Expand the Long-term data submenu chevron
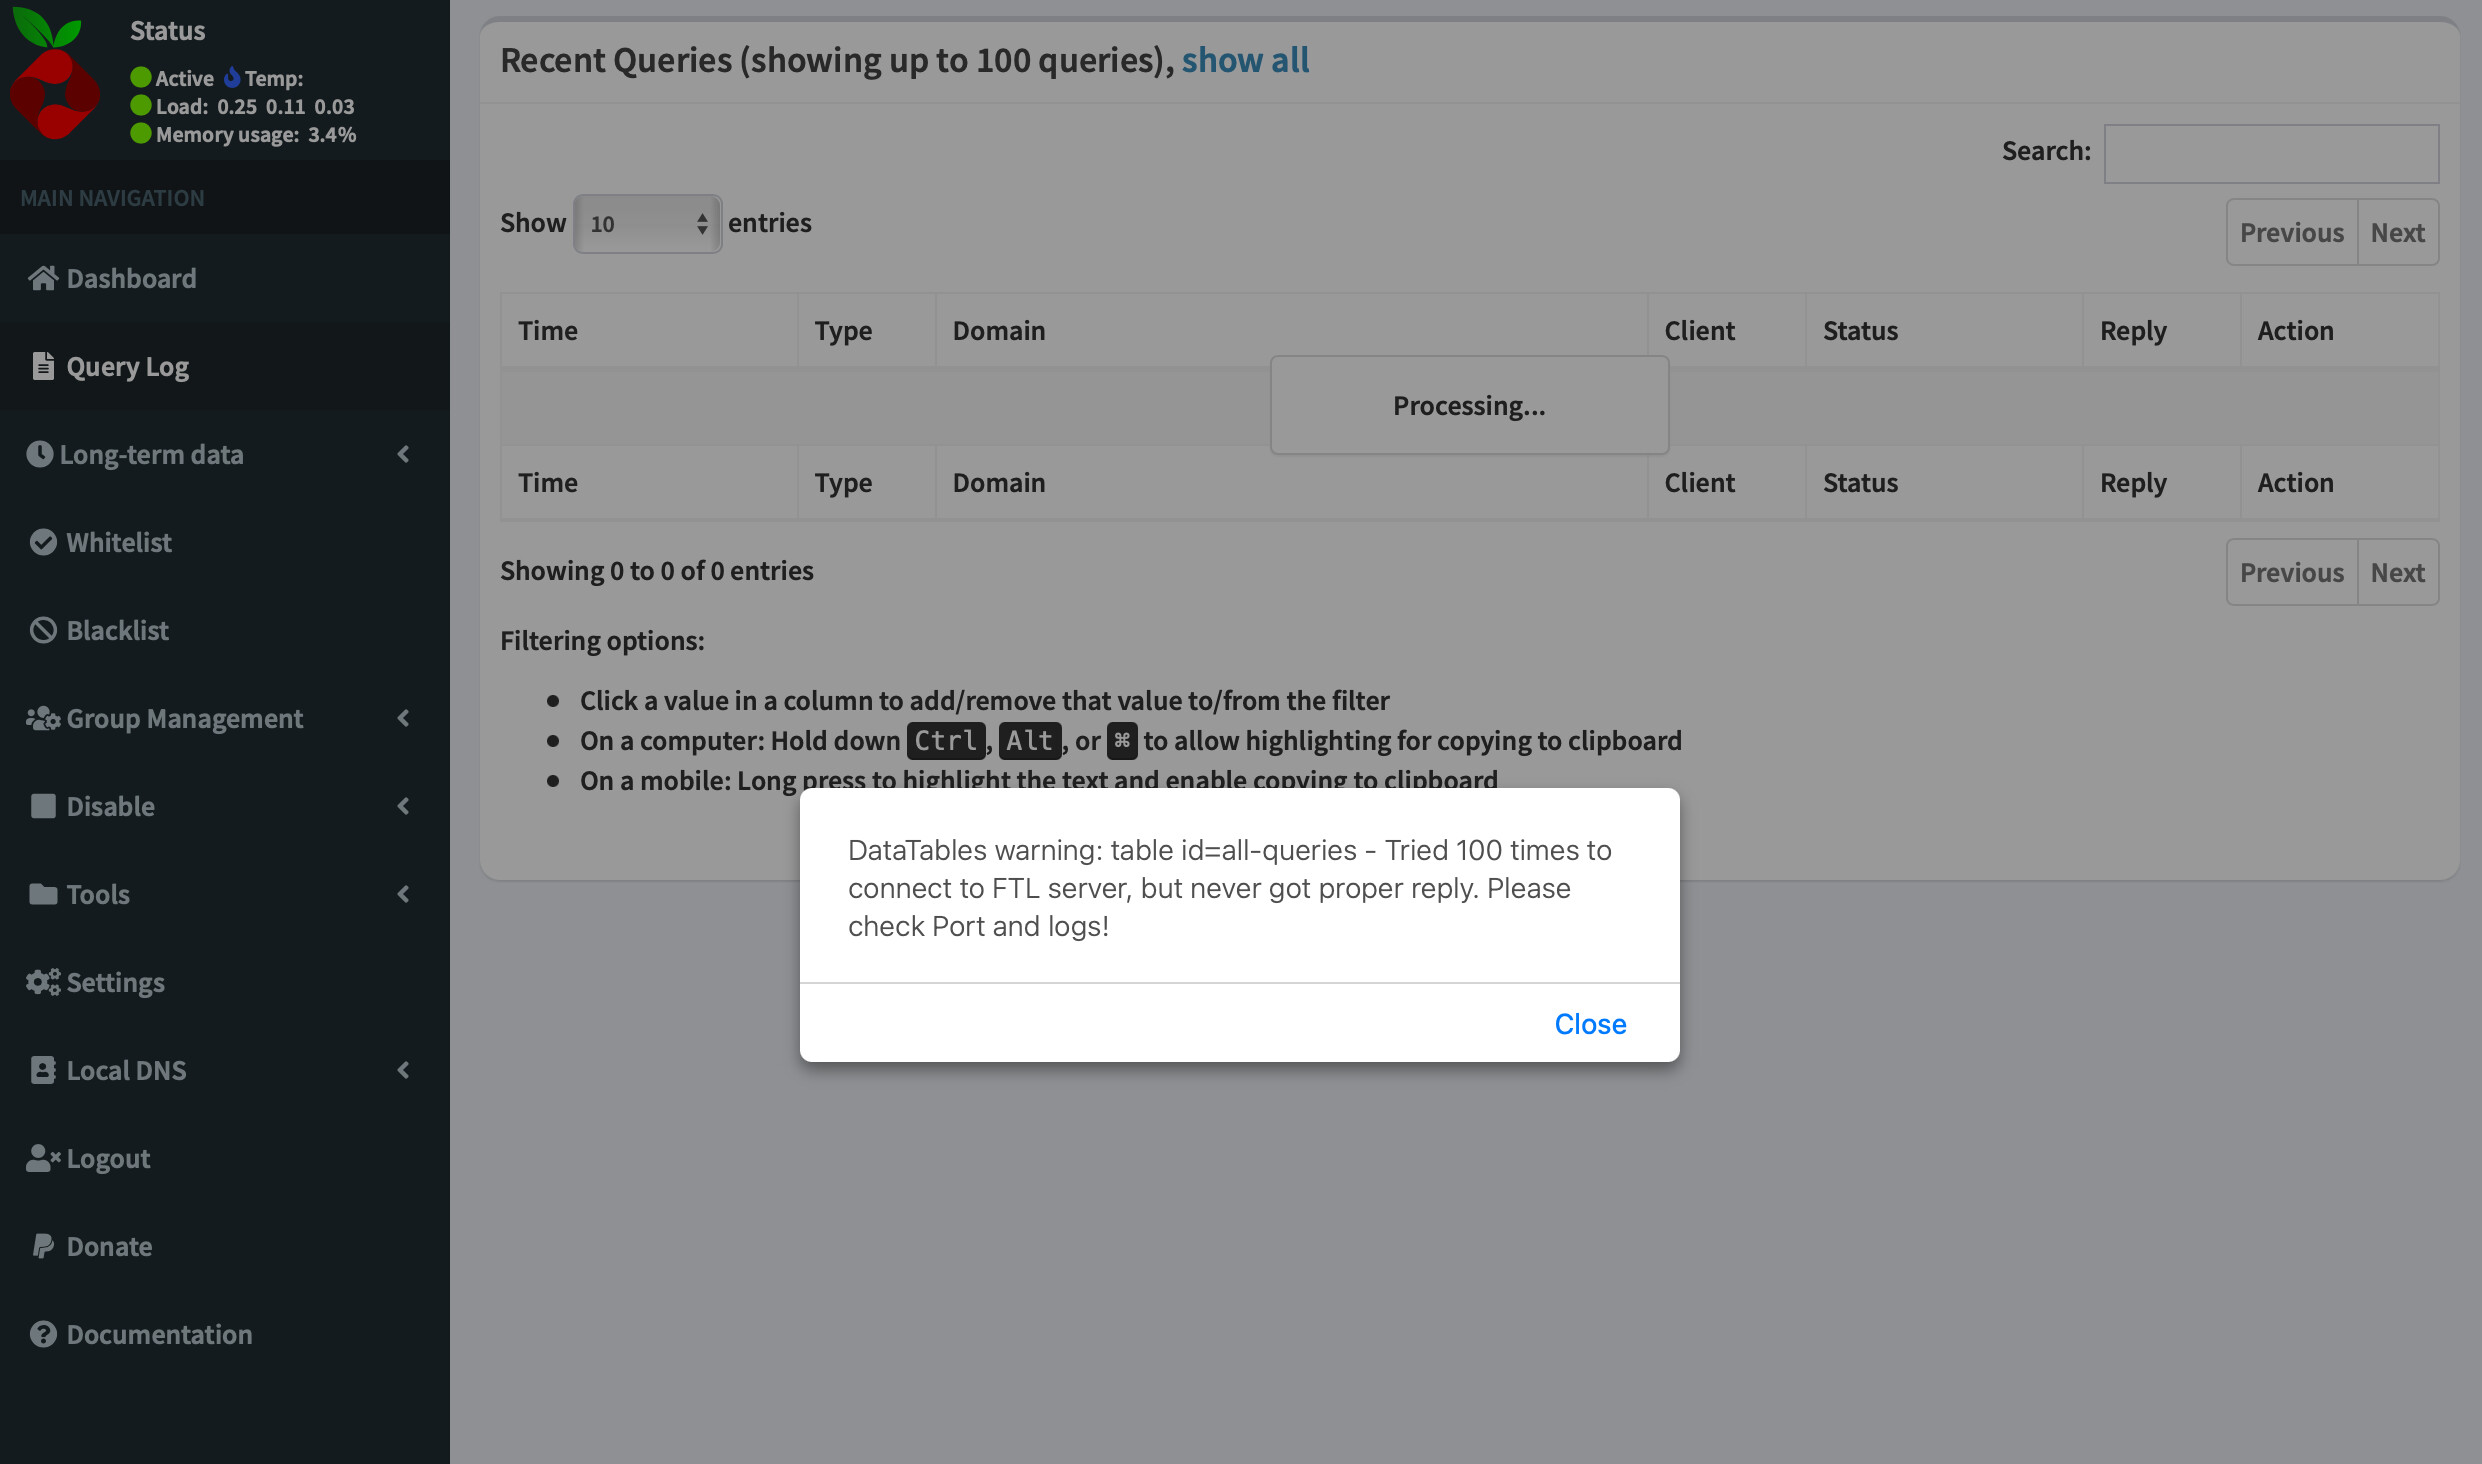 tap(403, 454)
